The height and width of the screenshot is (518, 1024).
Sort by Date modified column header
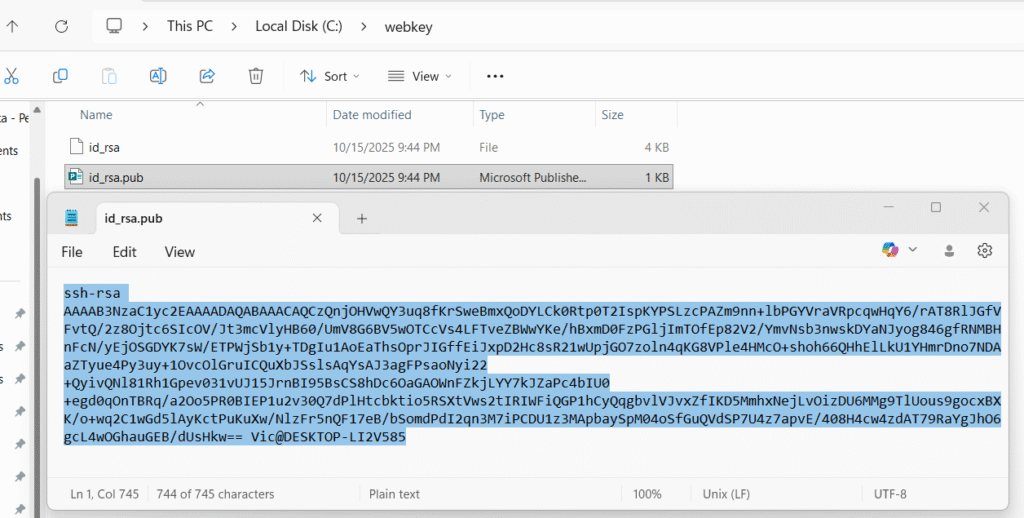pos(372,115)
